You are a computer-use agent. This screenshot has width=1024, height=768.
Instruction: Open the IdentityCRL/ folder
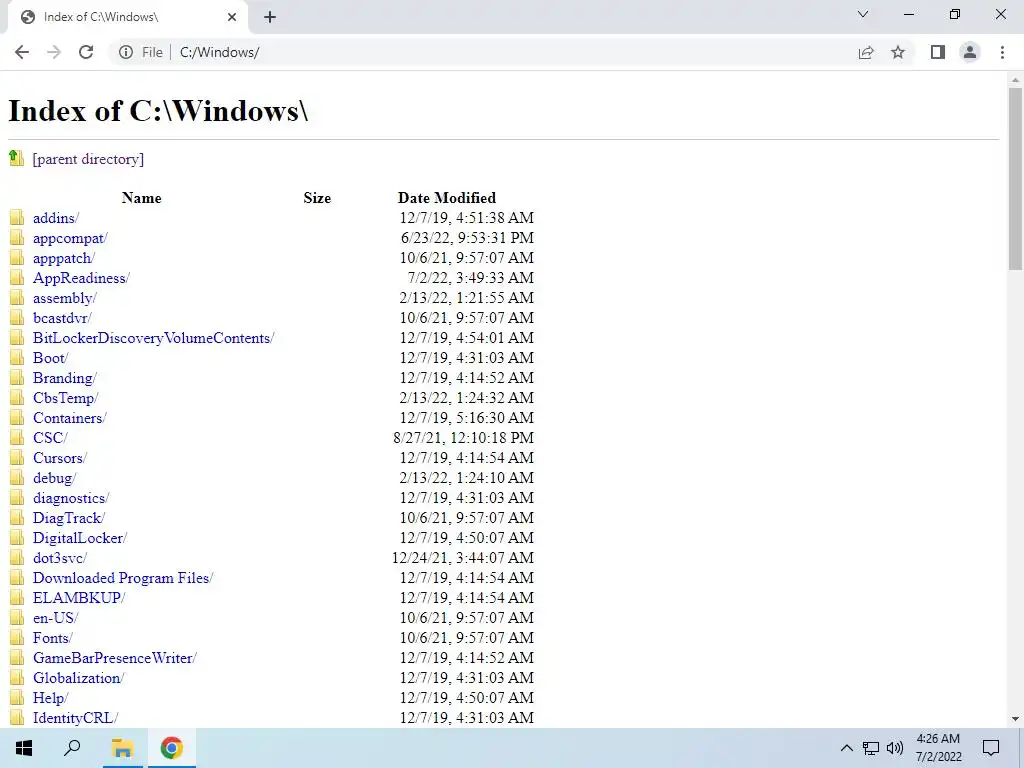click(75, 718)
